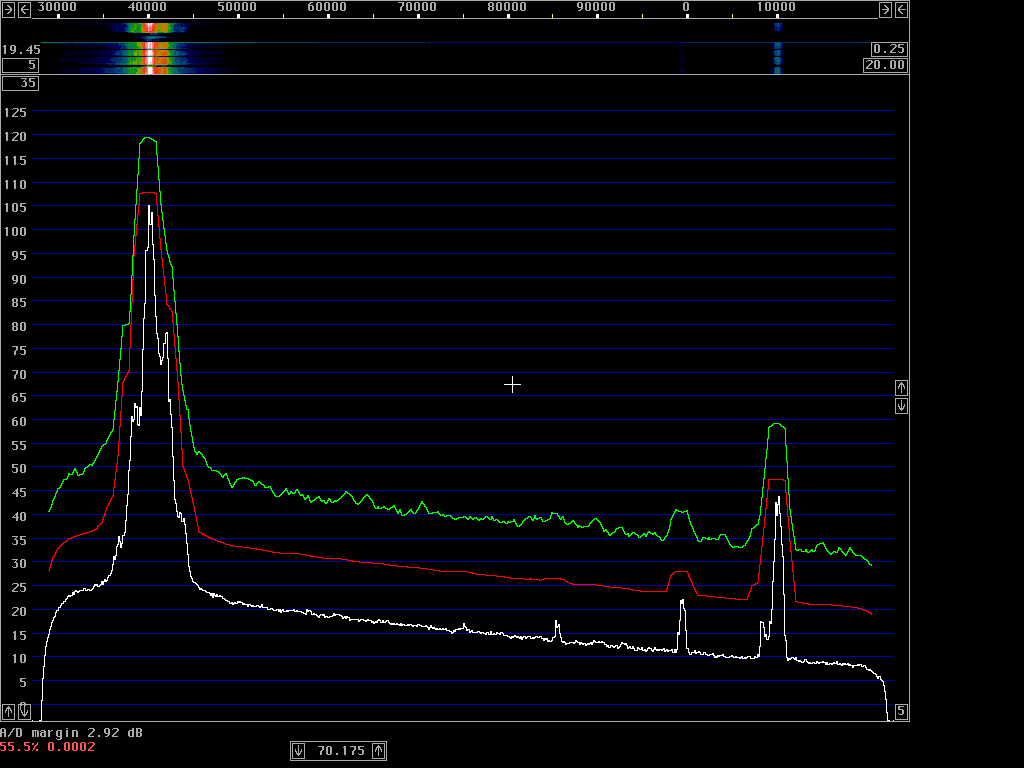1024x768 pixels.
Task: Click the white crosshair cursor in the spectrum
Action: [513, 385]
